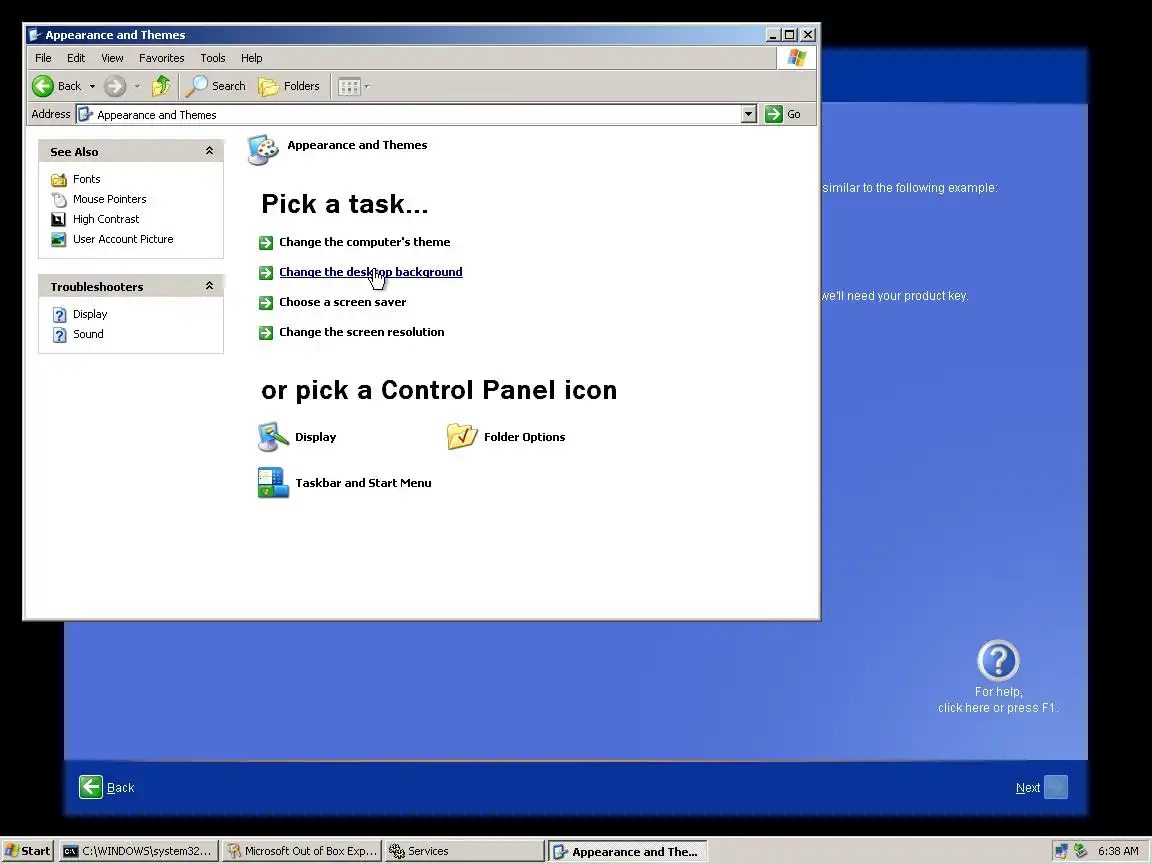Click the User Account Picture link text
Screen dimensions: 1152x864
pyautogui.click(x=123, y=239)
